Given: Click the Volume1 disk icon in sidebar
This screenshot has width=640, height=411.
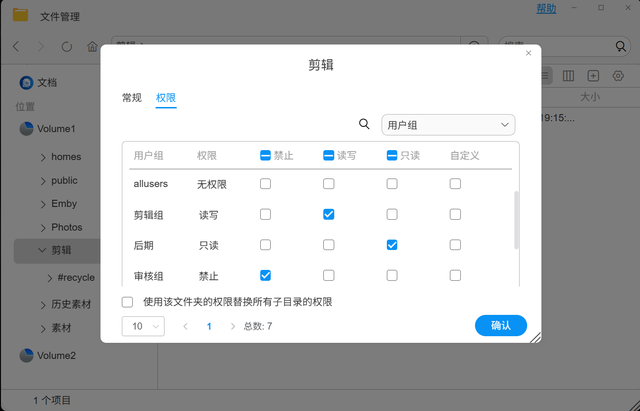Looking at the screenshot, I should pyautogui.click(x=27, y=129).
